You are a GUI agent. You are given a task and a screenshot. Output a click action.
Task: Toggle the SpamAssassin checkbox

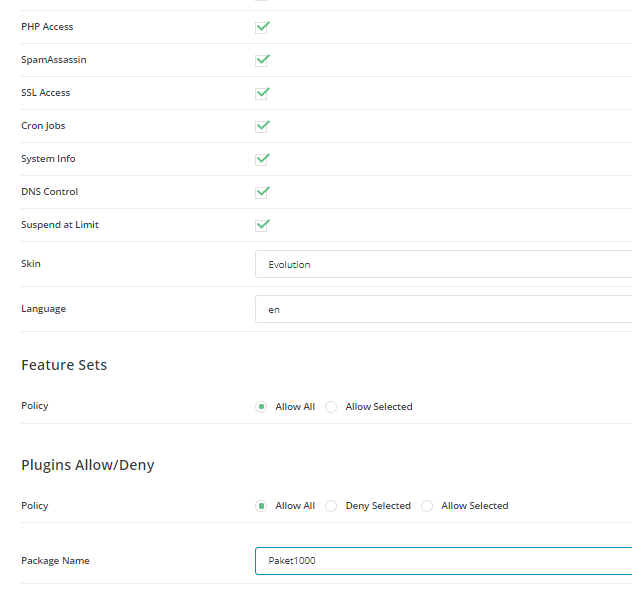click(x=262, y=60)
